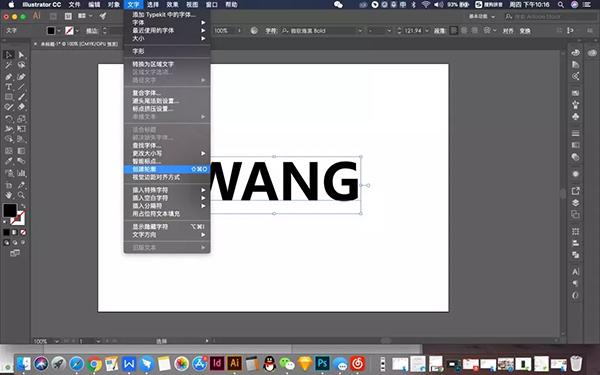Screen dimensions: 600x375
Task: Select the Pen tool
Action: 9,77
